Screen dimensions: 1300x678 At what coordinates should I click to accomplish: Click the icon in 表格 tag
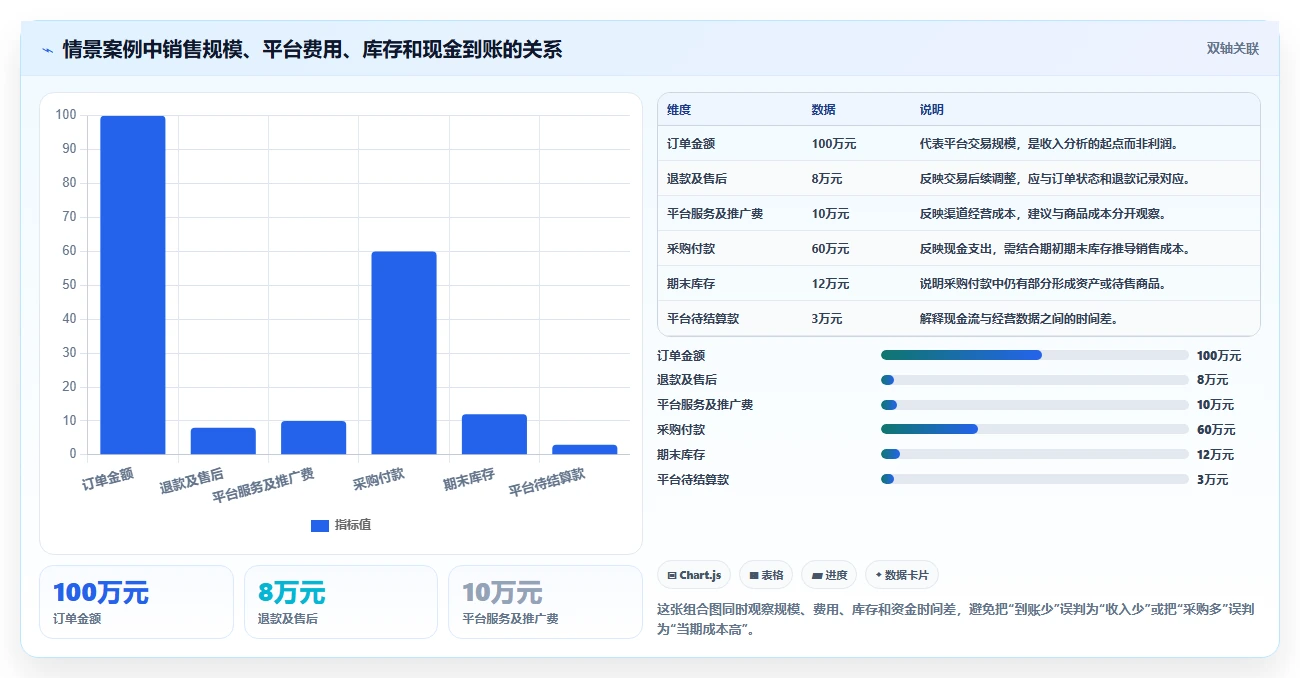tap(754, 576)
